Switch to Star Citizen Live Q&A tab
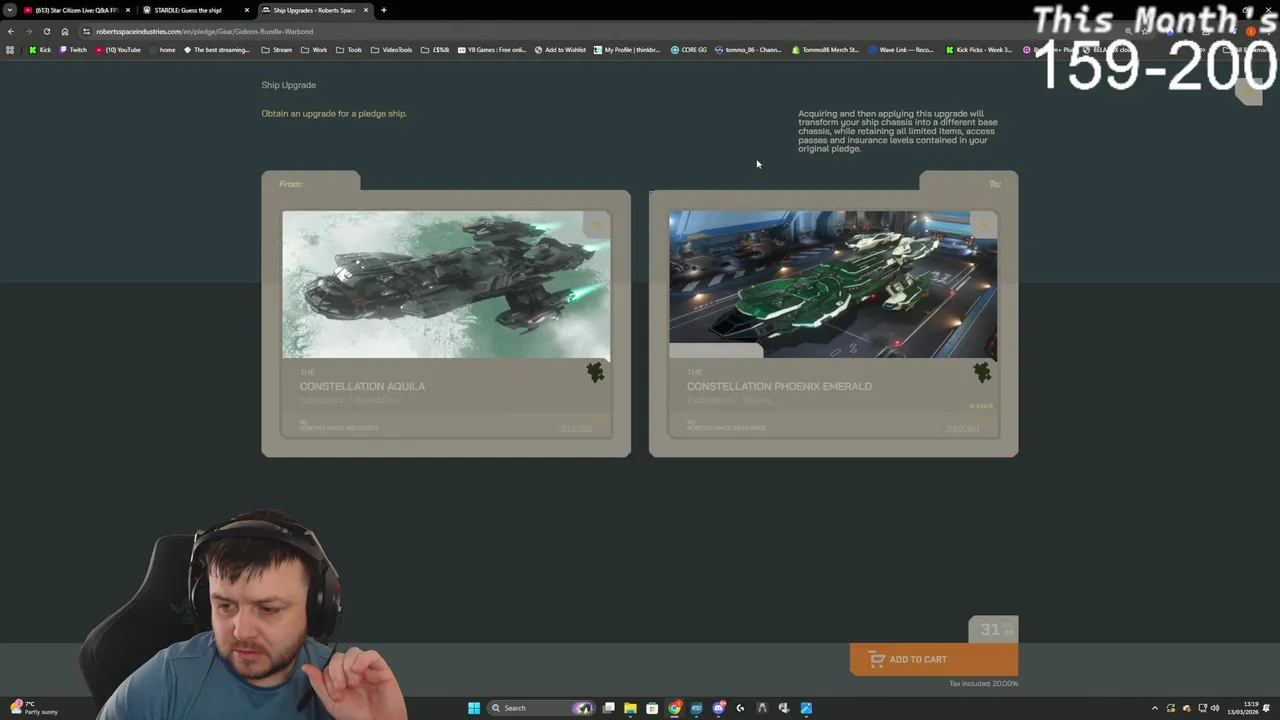This screenshot has width=1280, height=720. click(x=76, y=10)
